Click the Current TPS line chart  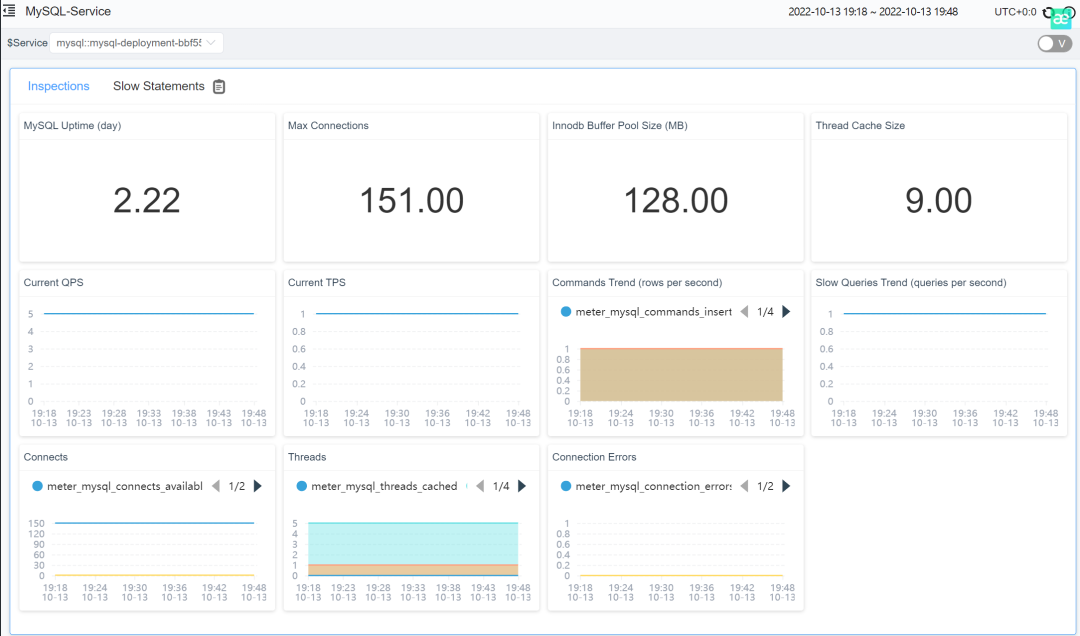tap(411, 365)
